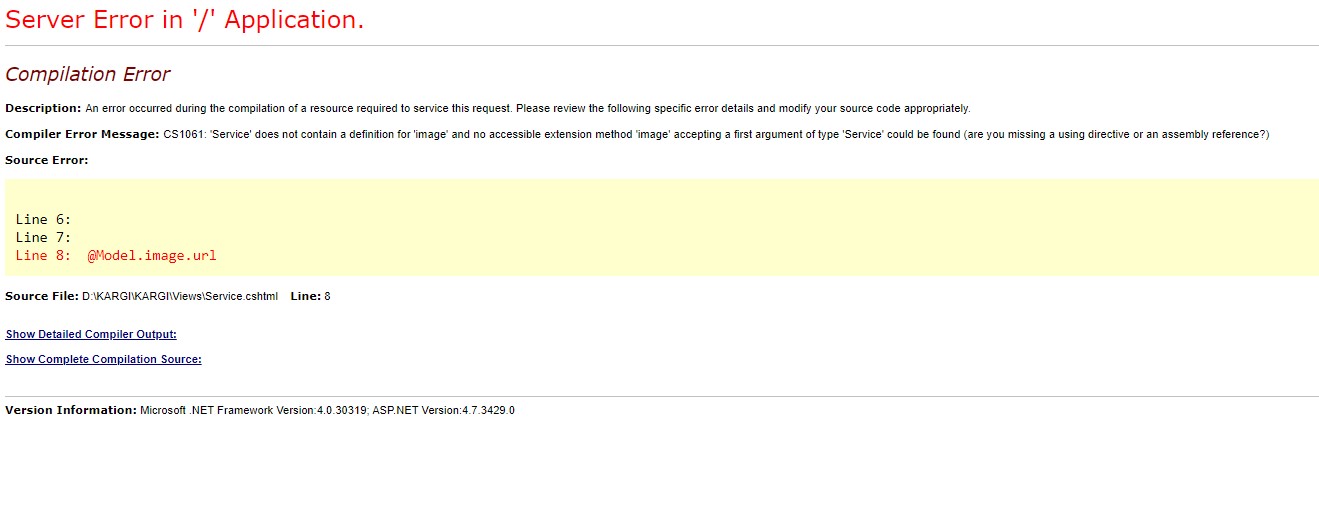This screenshot has height=513, width=1319.
Task: Click the Microsoft .NET Framework Version text
Action: click(x=253, y=410)
